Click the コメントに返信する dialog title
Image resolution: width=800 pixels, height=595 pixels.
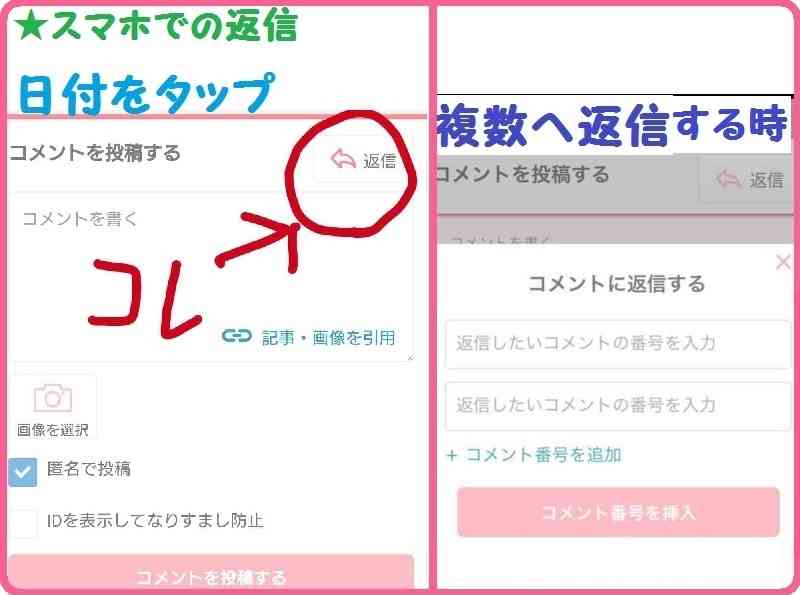coord(616,283)
